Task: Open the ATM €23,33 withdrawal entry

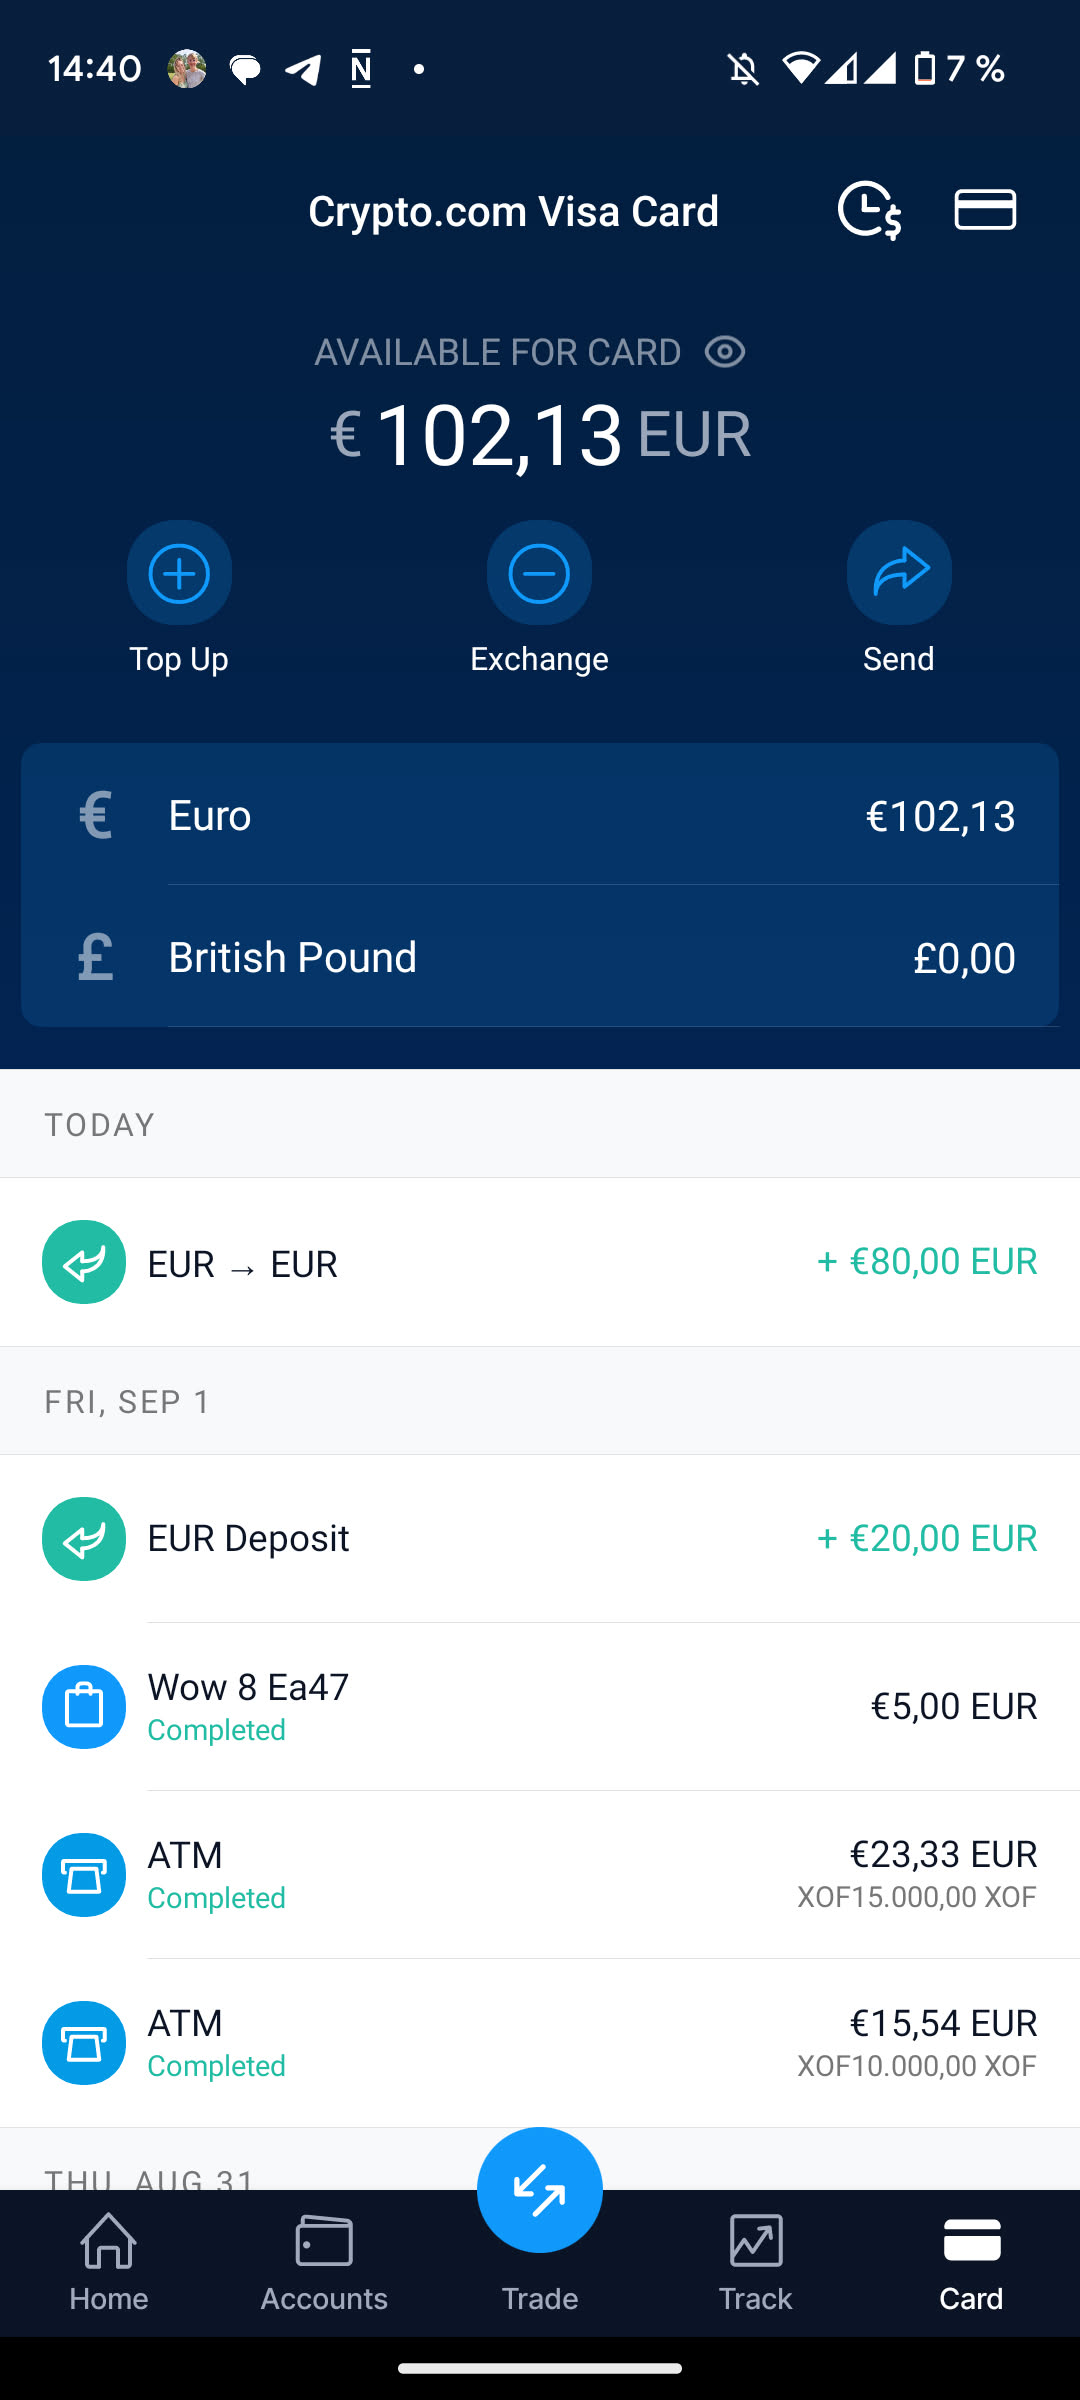Action: point(540,1874)
